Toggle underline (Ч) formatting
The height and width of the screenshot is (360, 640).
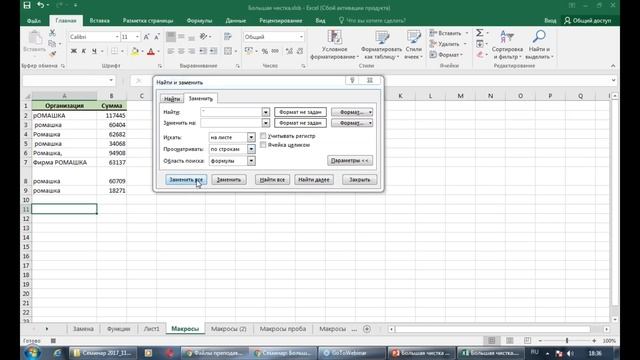pyautogui.click(x=94, y=51)
